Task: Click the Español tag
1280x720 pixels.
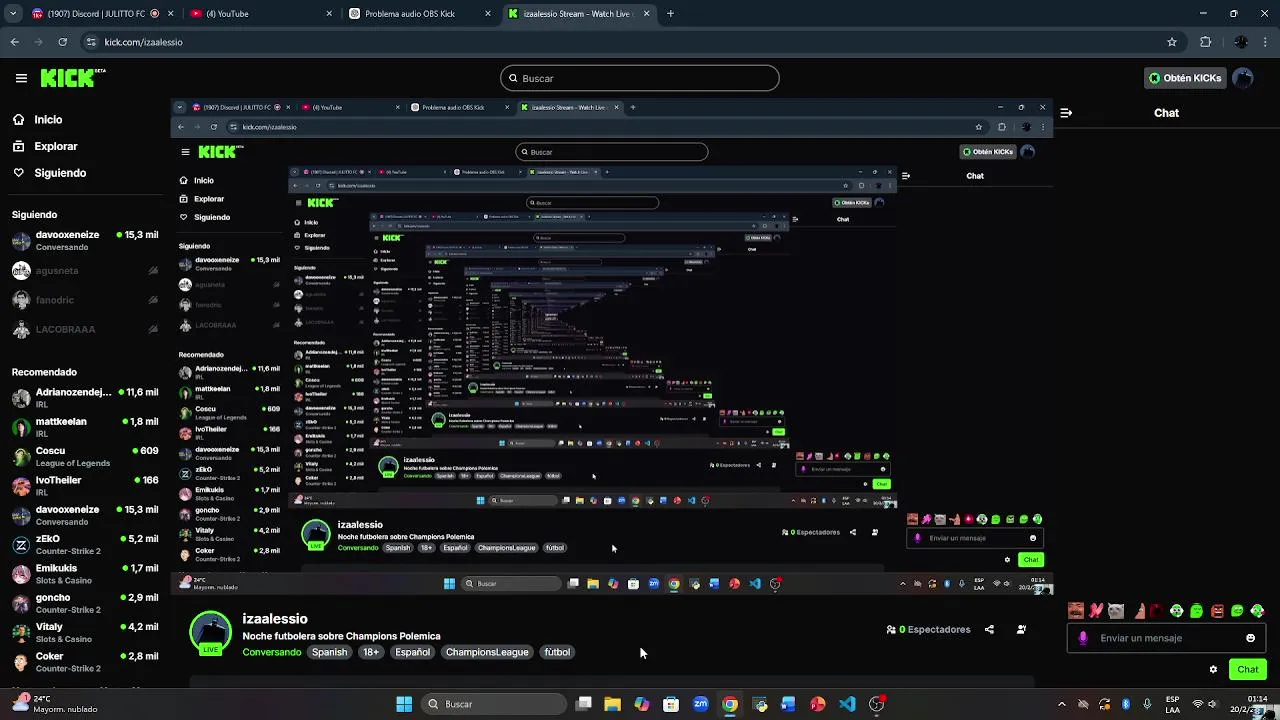Action: pyautogui.click(x=412, y=653)
